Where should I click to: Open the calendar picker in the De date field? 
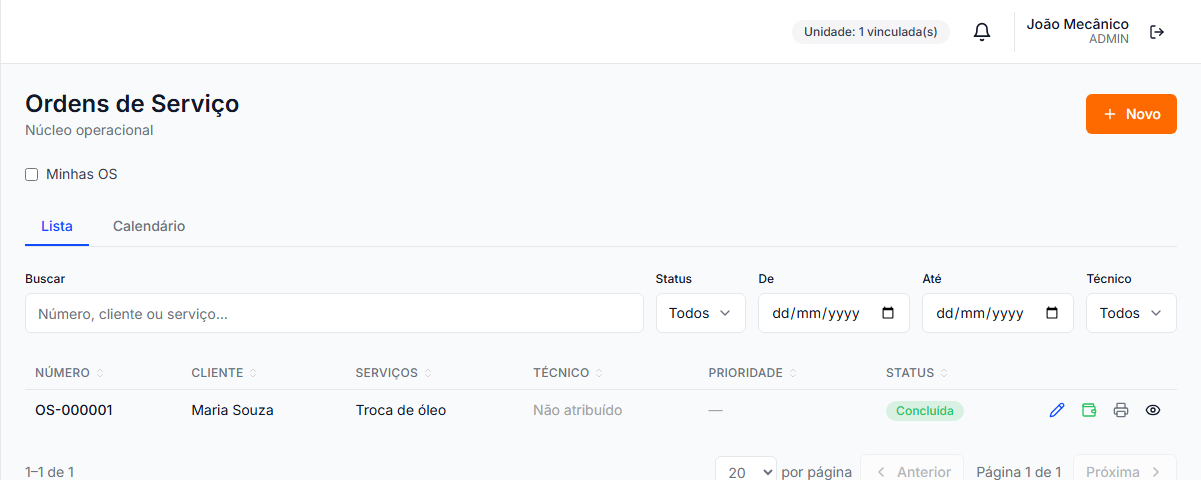(888, 313)
